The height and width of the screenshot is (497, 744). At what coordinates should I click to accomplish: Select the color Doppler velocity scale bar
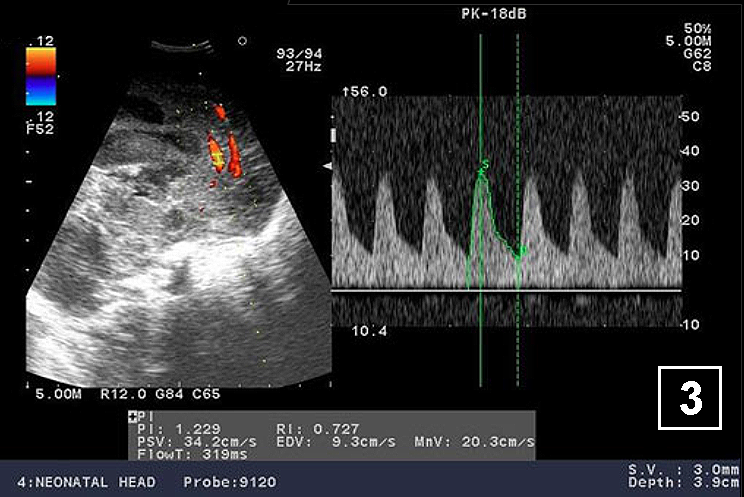click(x=41, y=77)
